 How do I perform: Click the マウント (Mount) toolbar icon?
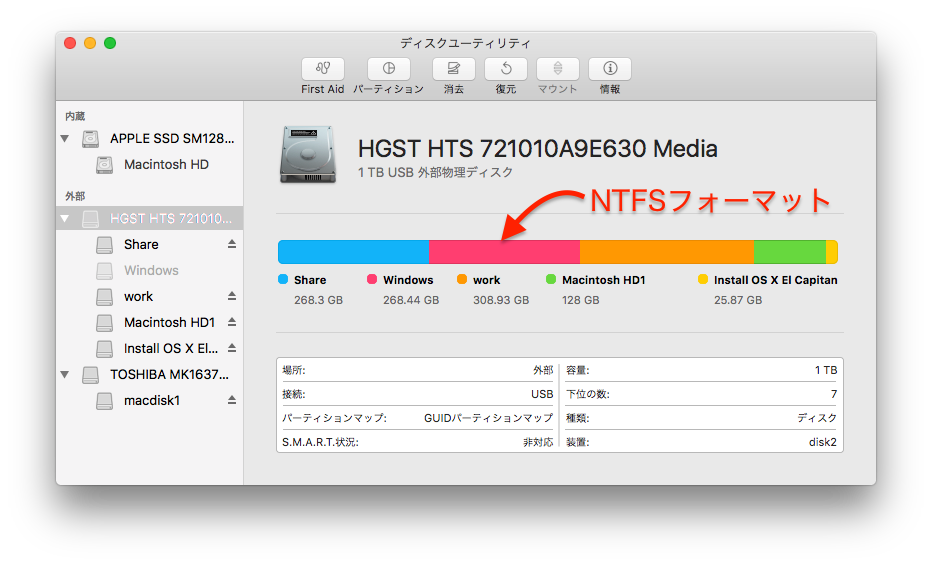coord(558,69)
